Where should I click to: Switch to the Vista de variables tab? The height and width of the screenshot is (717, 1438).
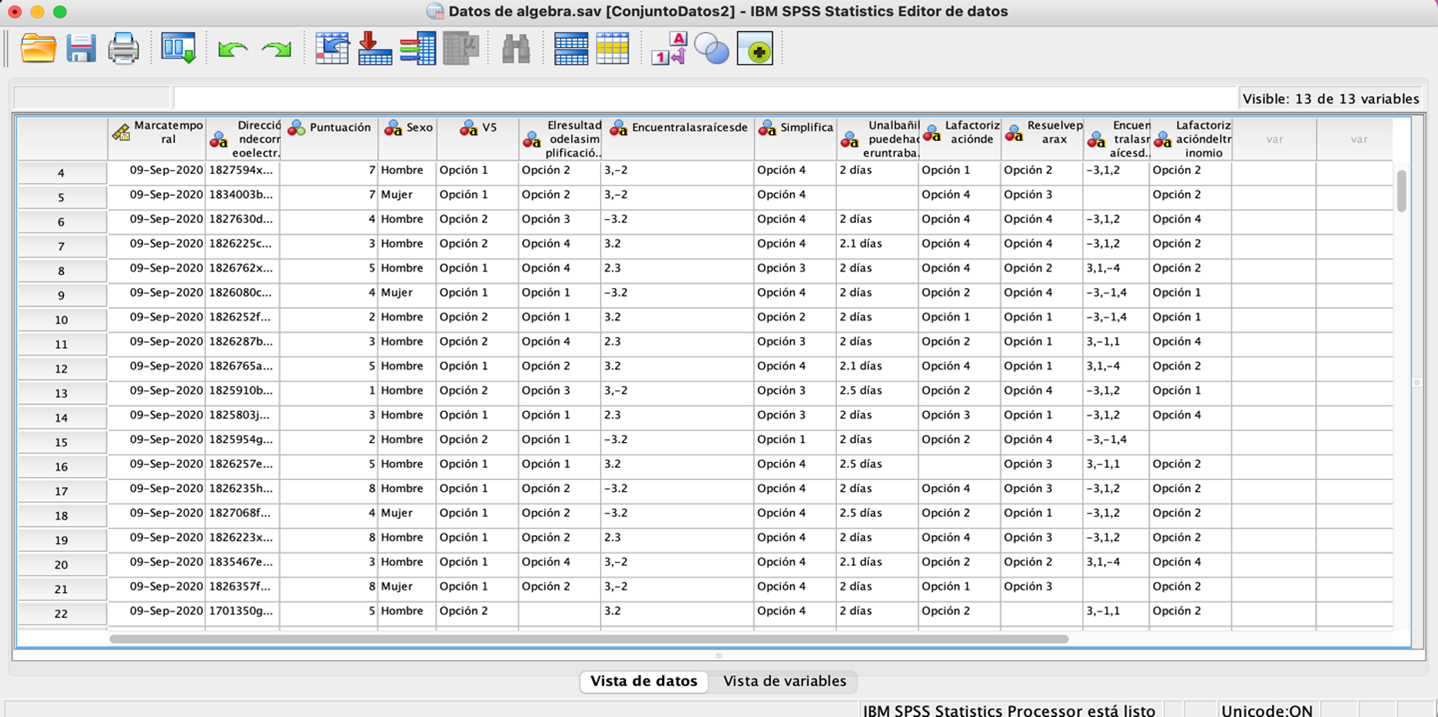(x=784, y=681)
